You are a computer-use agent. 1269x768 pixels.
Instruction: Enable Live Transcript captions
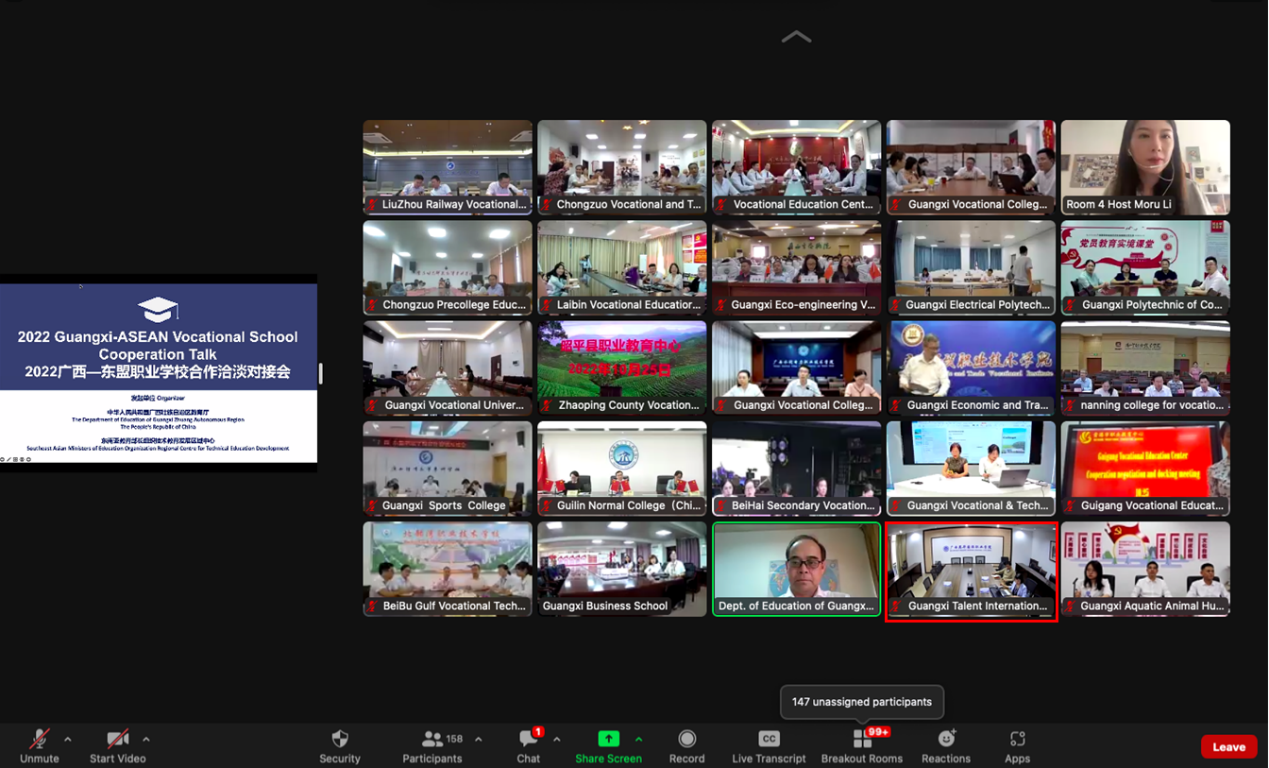(768, 745)
